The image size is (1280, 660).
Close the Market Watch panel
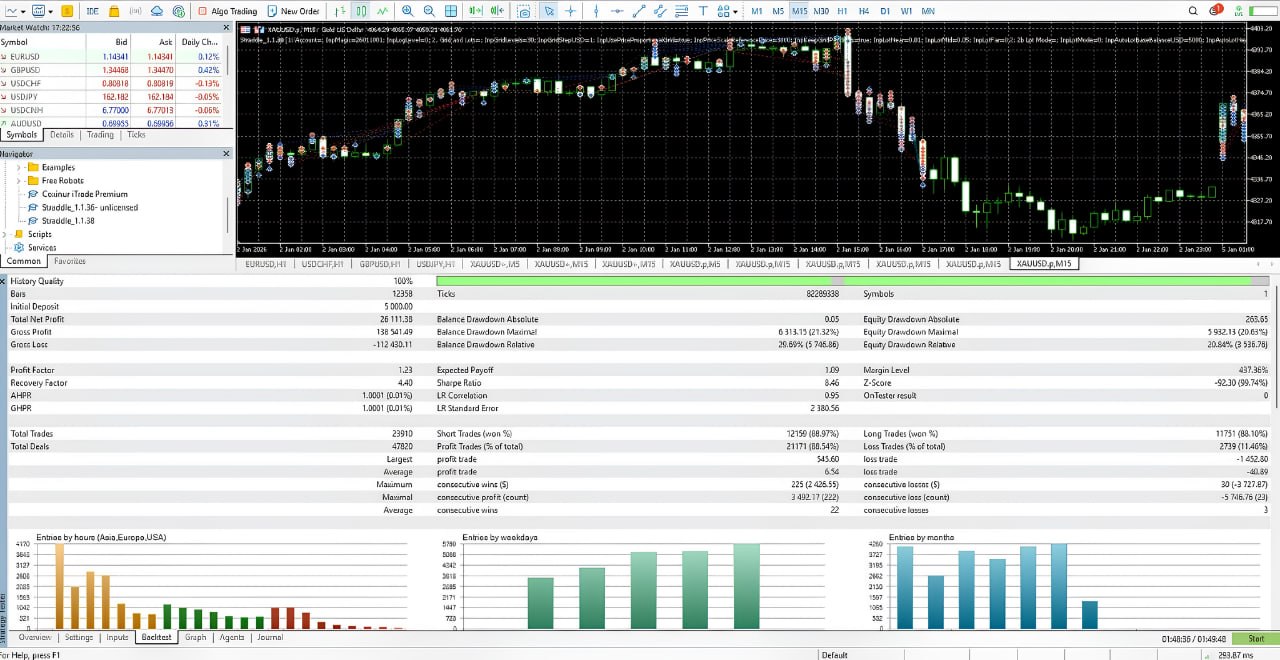226,28
